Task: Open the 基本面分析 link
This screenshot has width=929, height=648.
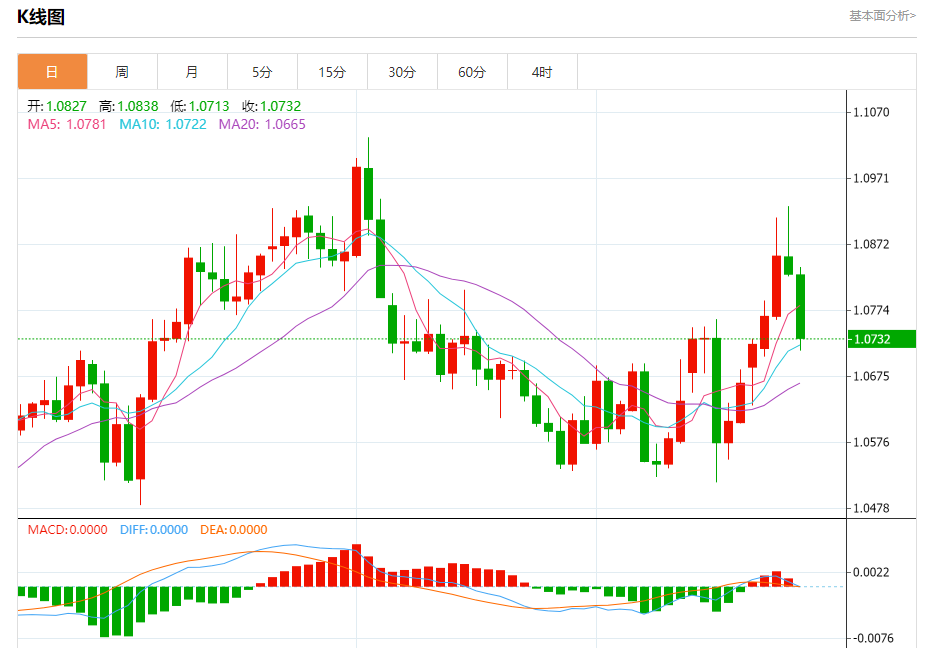Action: tap(882, 16)
